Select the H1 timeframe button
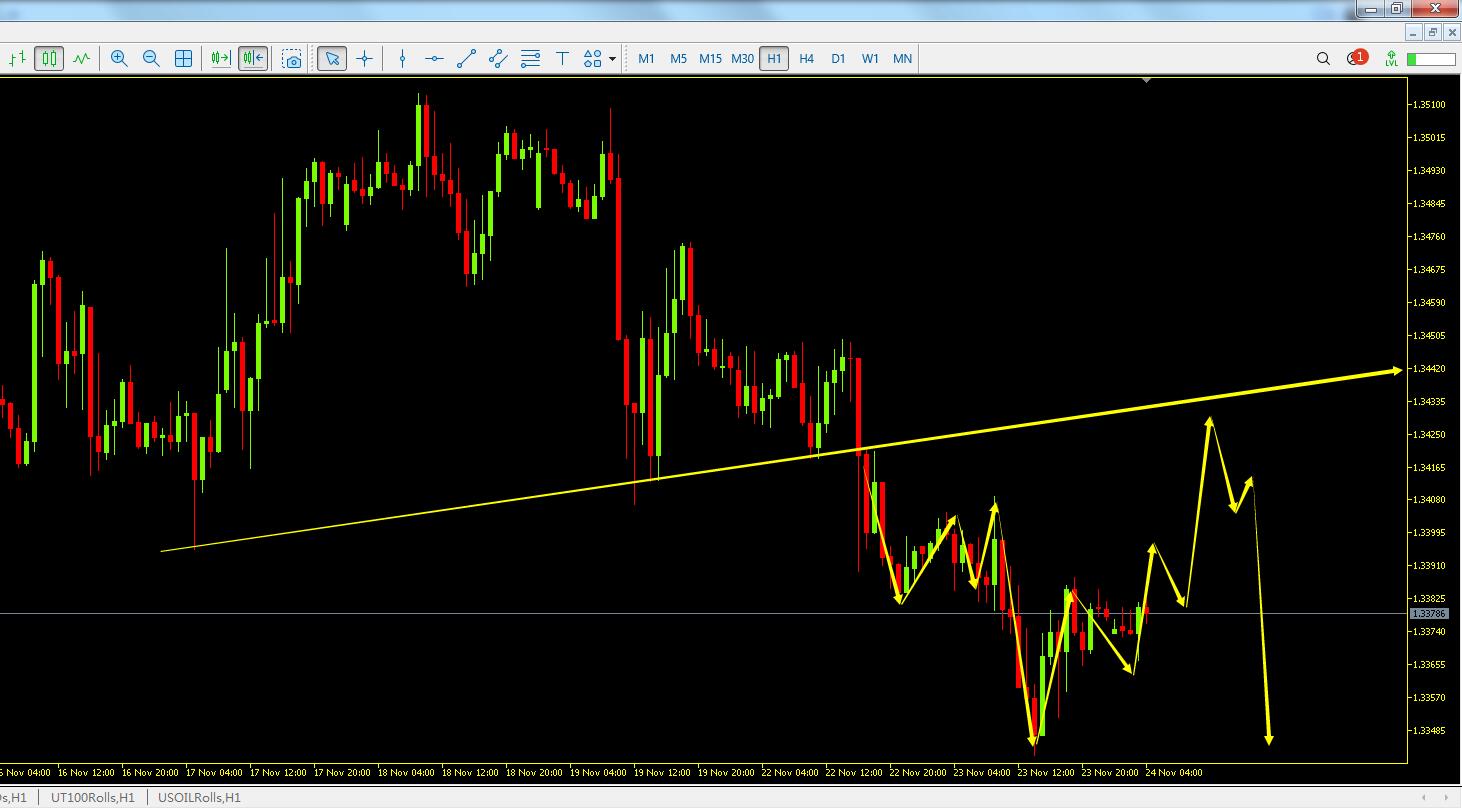Screen dimensions: 1462x809 (x=774, y=59)
